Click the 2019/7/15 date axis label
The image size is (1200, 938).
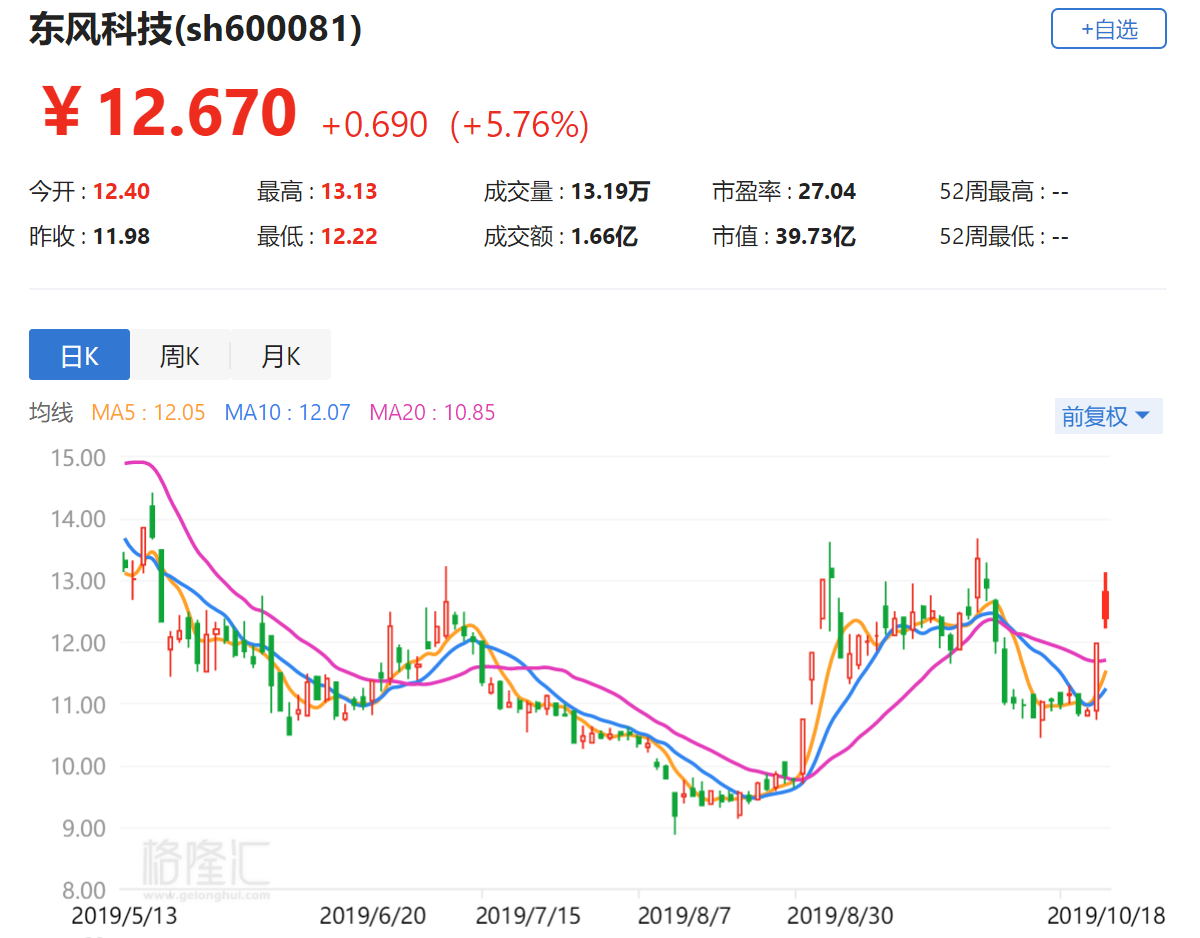click(x=529, y=915)
